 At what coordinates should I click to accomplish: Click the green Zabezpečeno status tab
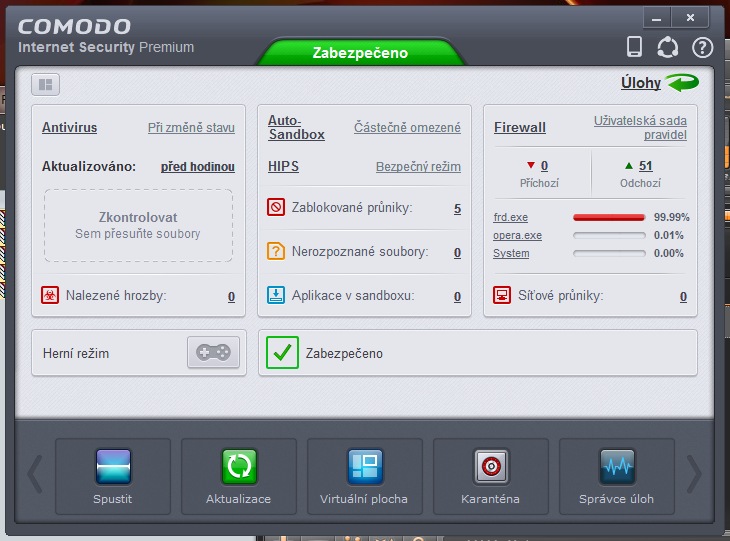[360, 53]
